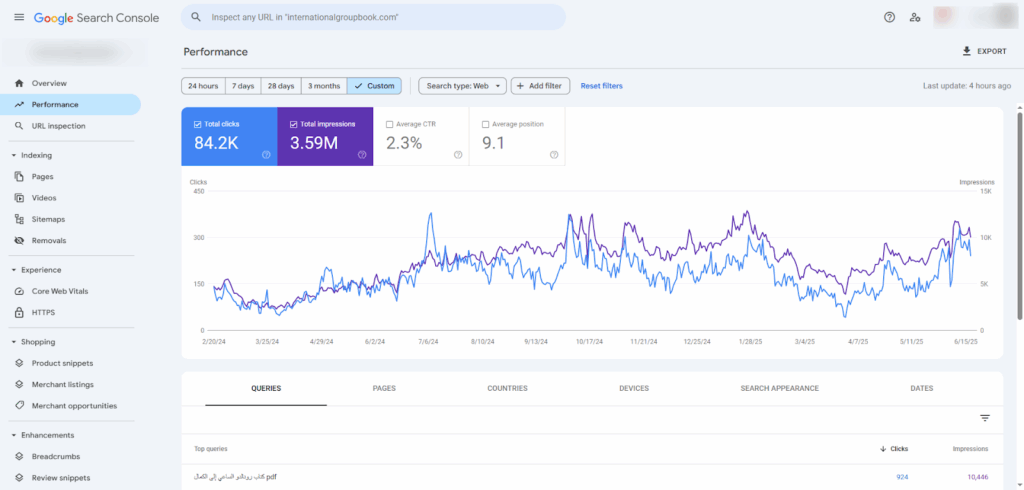Open the user management settings icon
Viewport: 1024px width, 490px height.
click(x=915, y=17)
